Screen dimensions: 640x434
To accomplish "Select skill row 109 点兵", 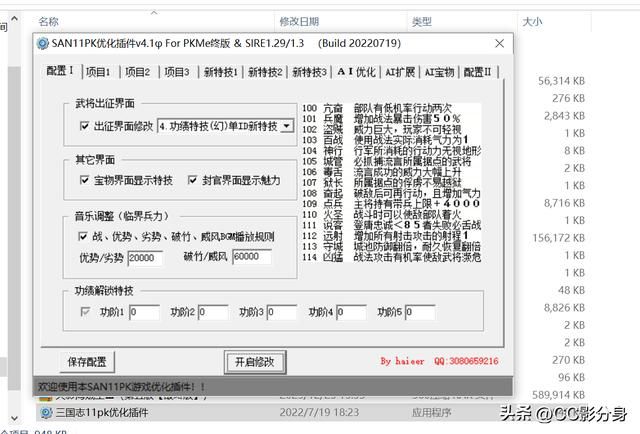I will 391,204.
